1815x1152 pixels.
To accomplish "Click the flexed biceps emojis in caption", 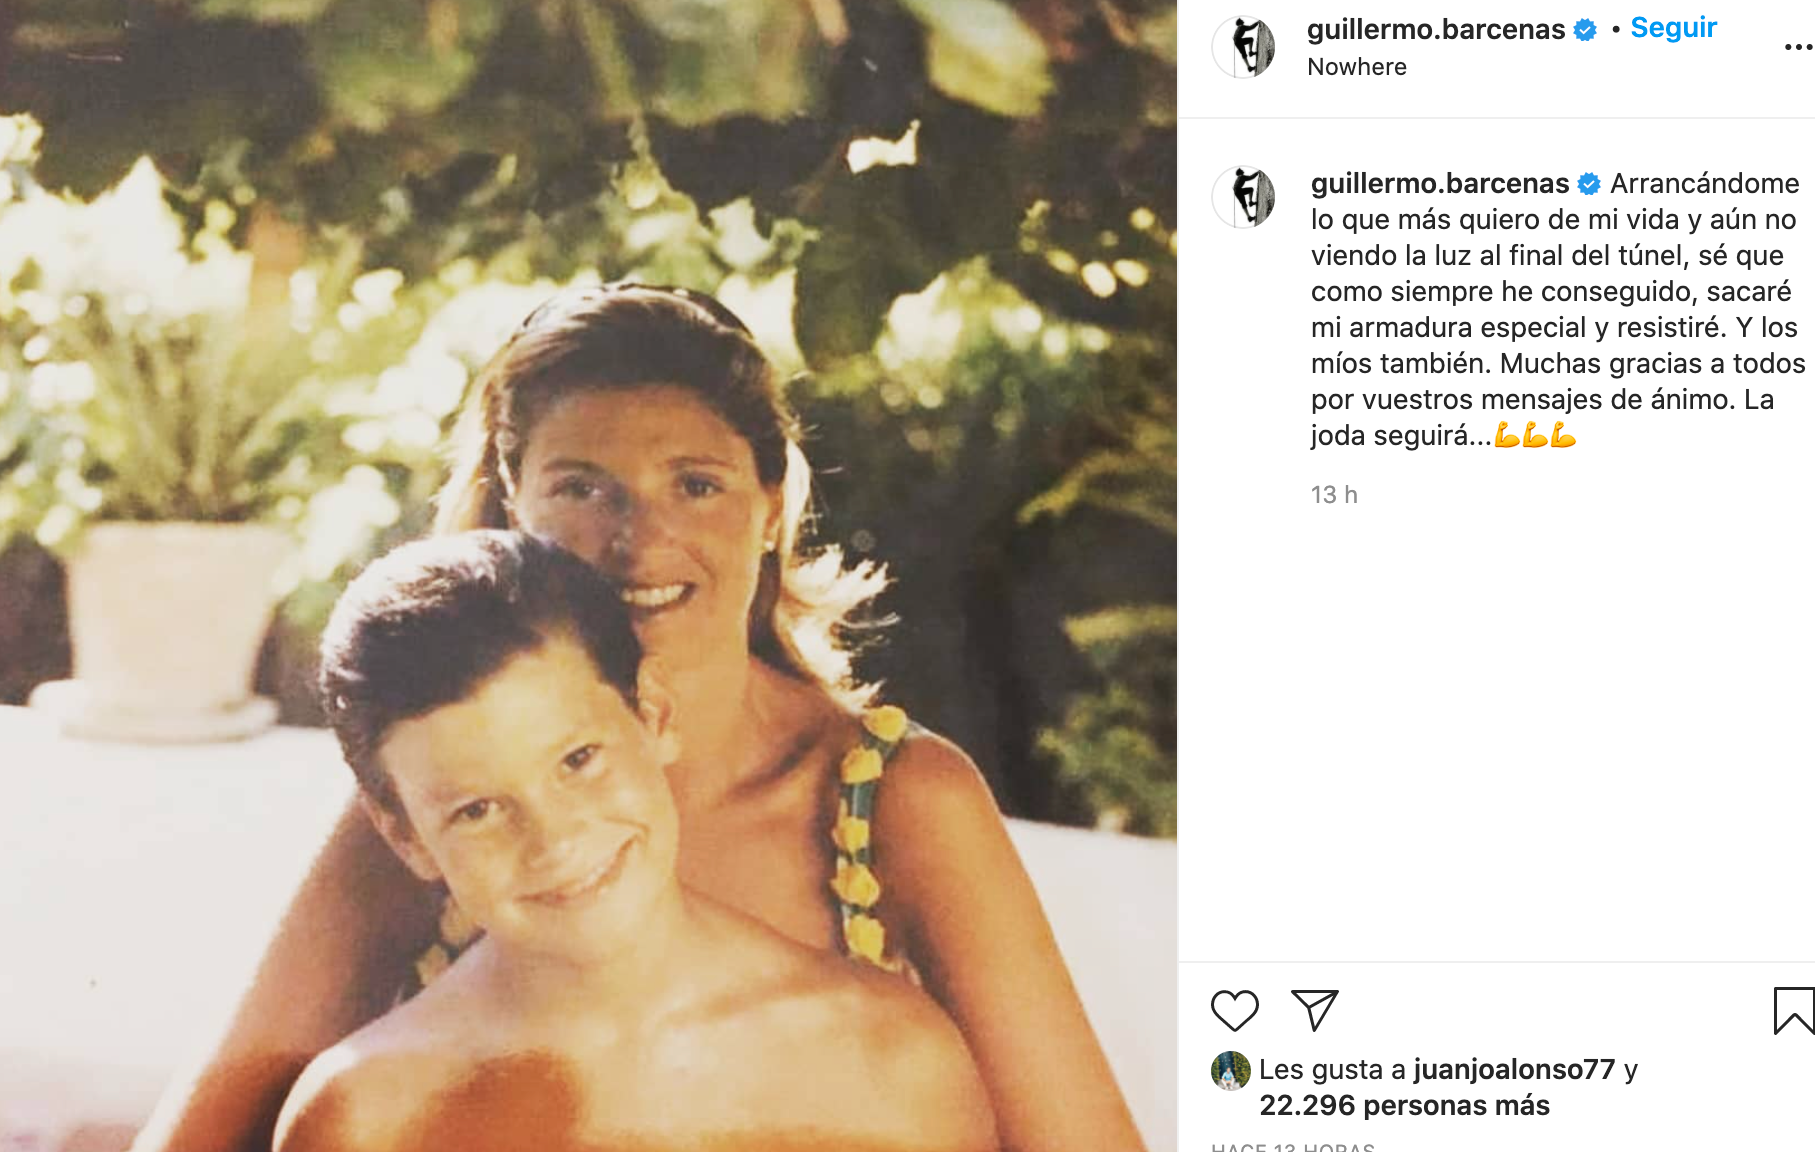I will 1535,436.
